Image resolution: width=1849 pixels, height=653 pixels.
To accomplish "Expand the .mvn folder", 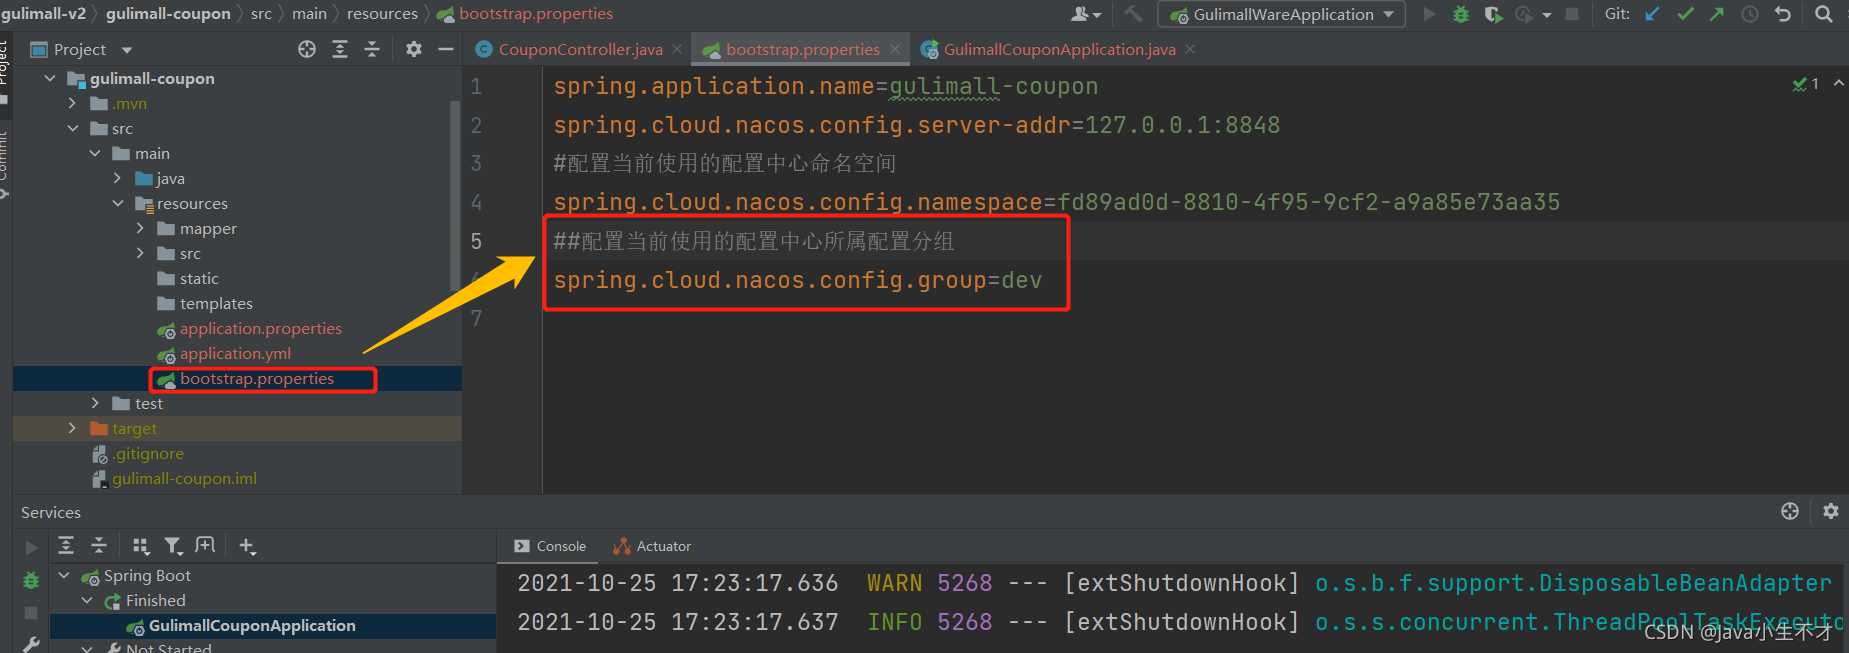I will tap(72, 103).
